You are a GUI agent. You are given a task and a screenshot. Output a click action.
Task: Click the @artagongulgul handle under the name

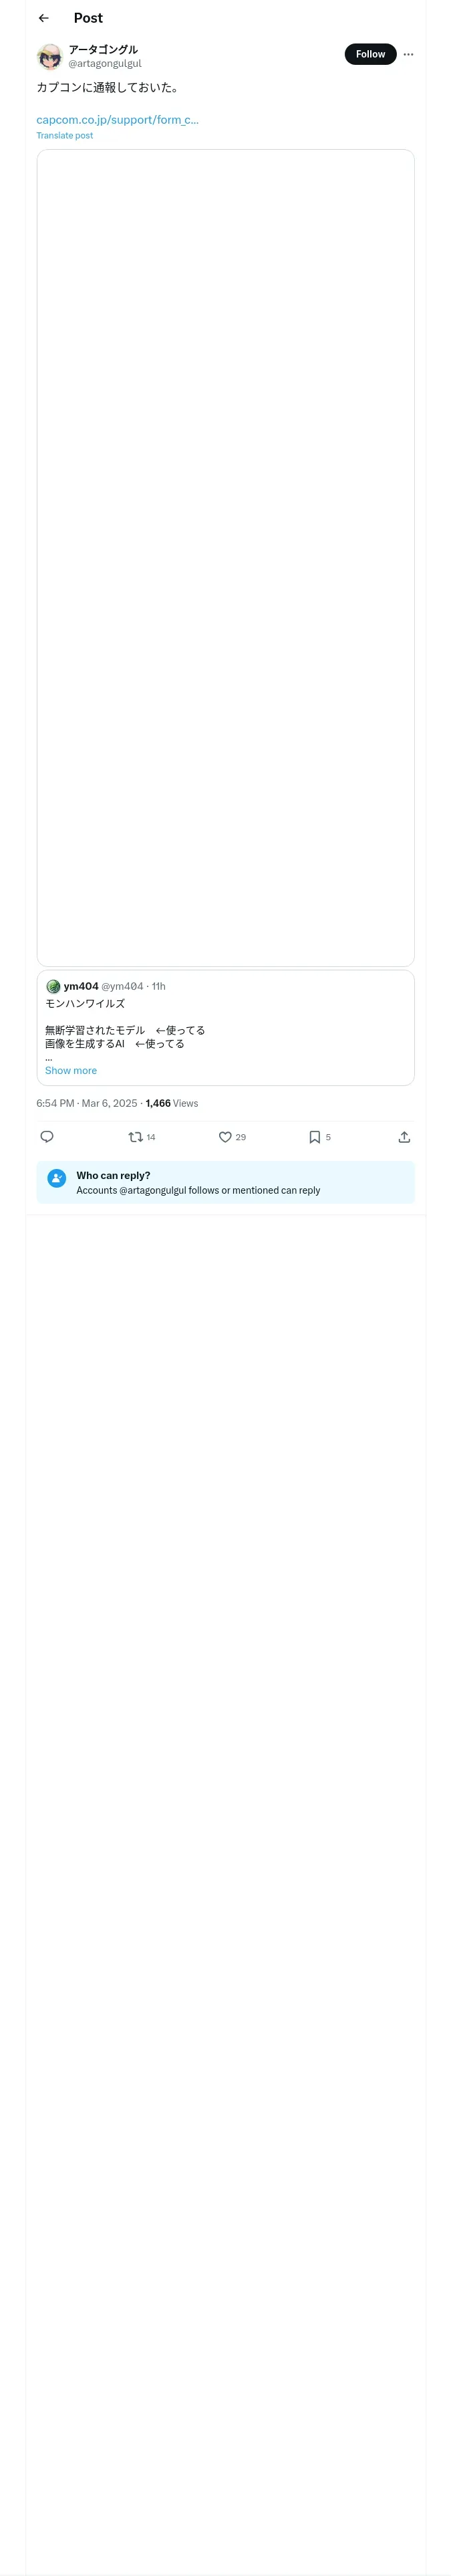pyautogui.click(x=105, y=64)
